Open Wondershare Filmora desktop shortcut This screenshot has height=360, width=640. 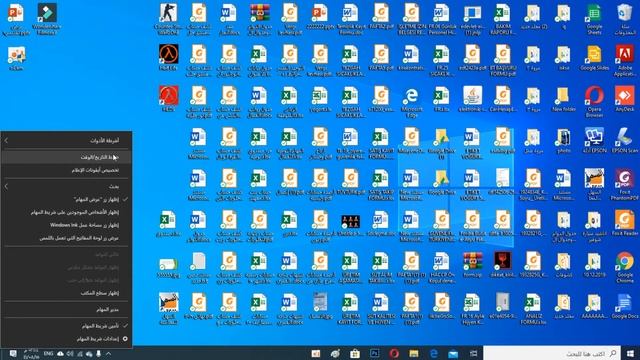tap(47, 19)
